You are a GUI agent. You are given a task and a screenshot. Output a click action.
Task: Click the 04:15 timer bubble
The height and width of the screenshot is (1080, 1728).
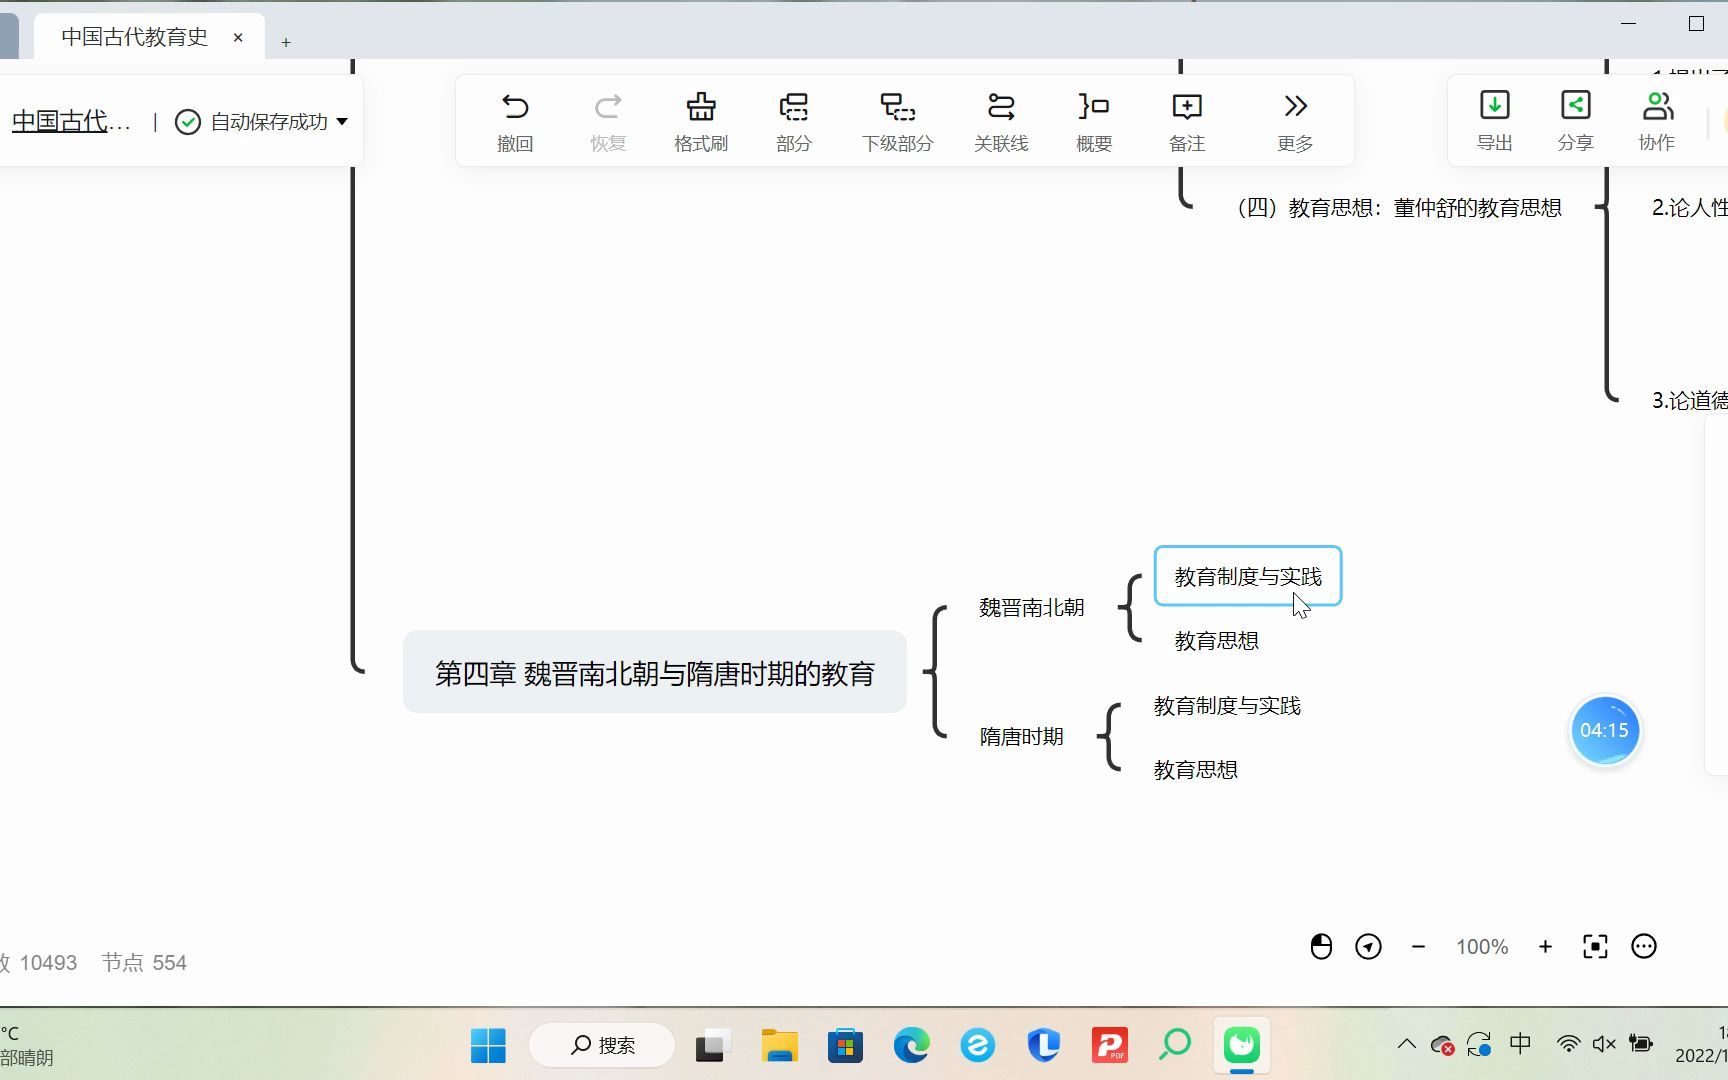click(x=1605, y=731)
